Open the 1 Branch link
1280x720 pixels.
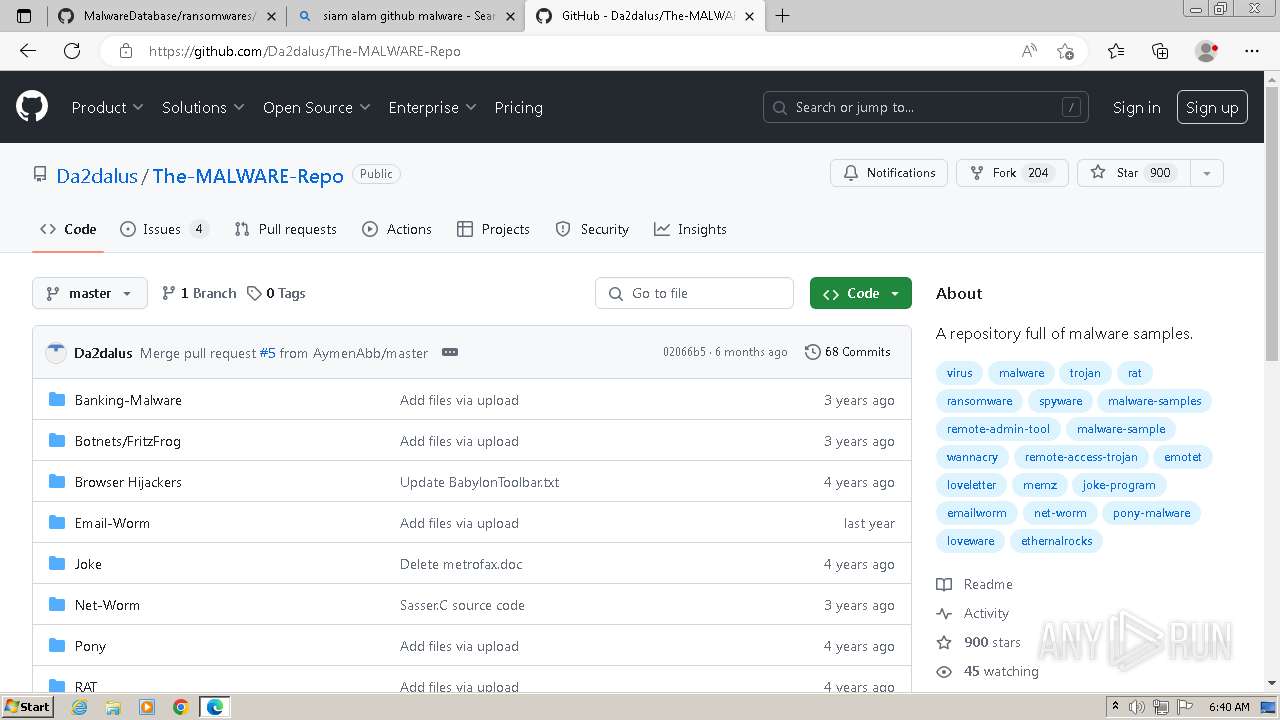pyautogui.click(x=199, y=293)
